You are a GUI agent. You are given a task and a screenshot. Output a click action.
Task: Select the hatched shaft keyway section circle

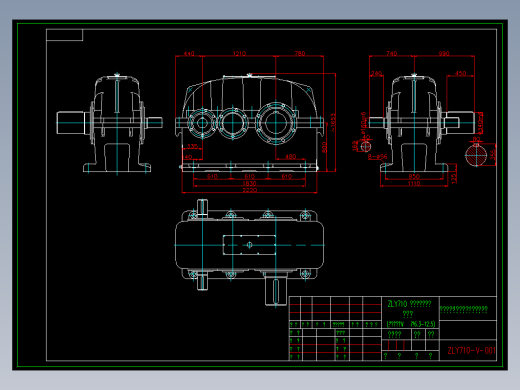click(x=476, y=155)
